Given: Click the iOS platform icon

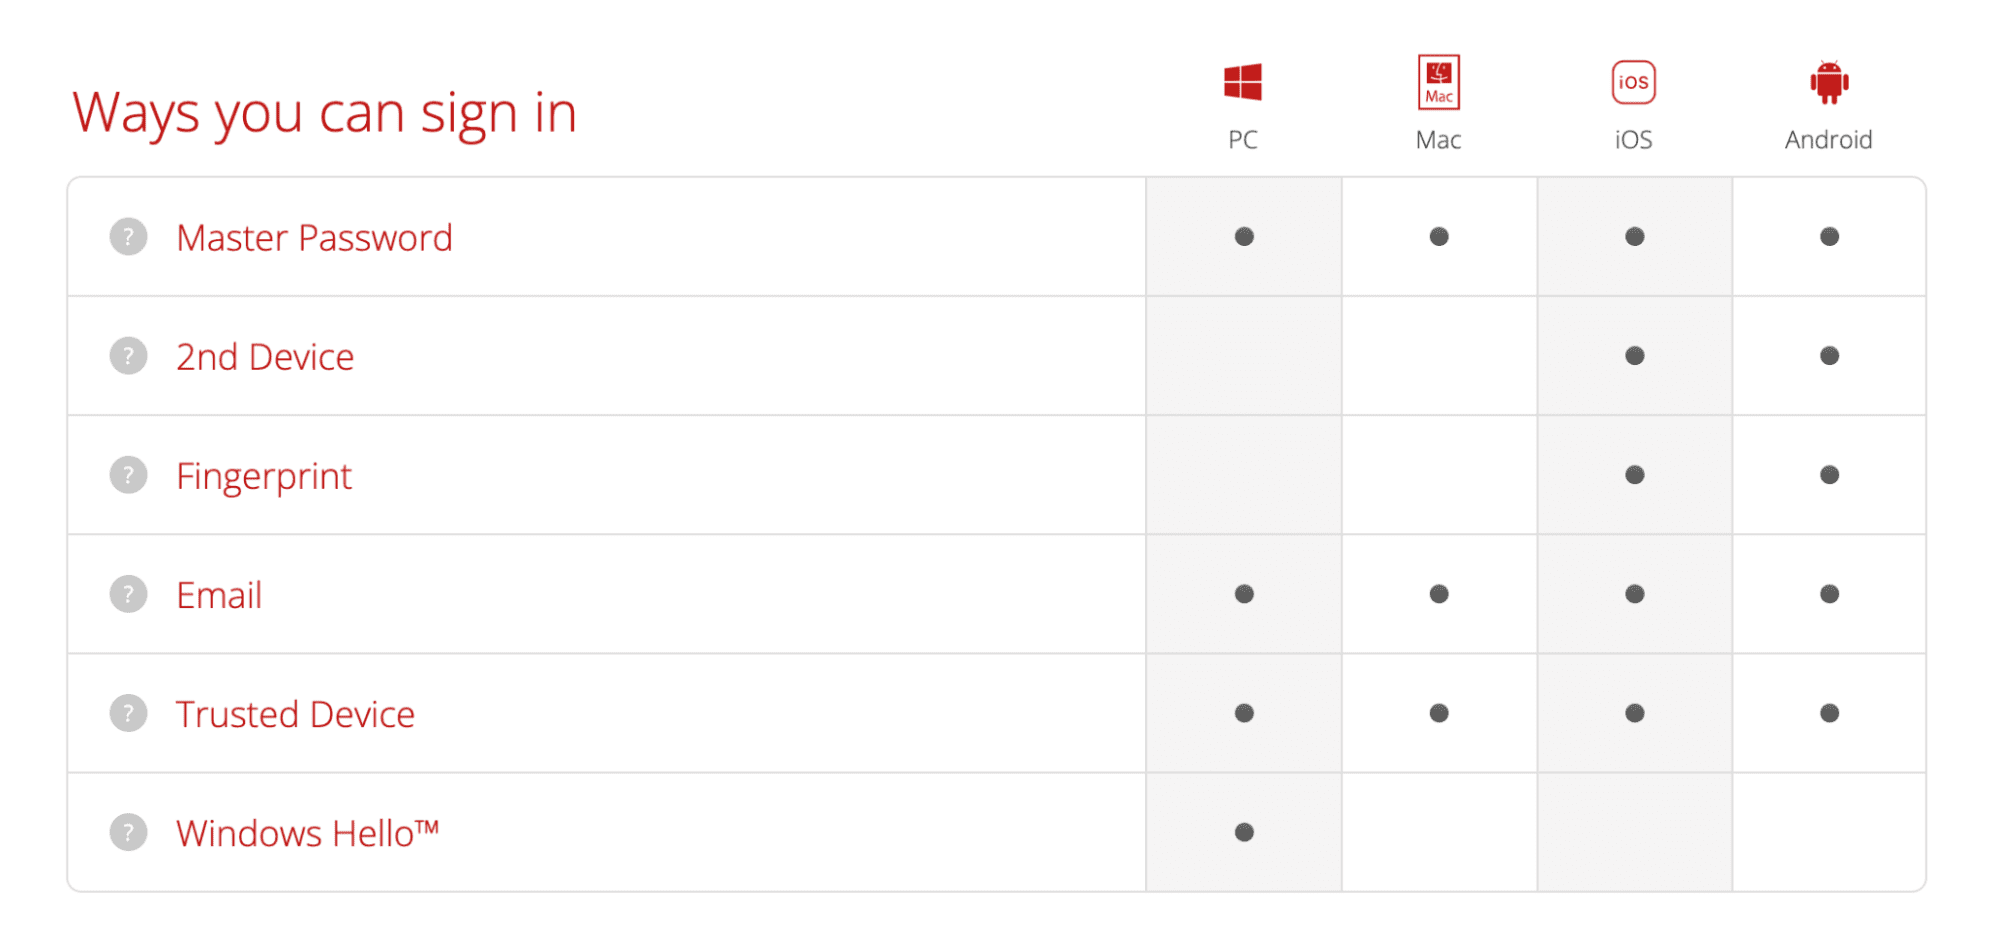Looking at the screenshot, I should (x=1633, y=82).
